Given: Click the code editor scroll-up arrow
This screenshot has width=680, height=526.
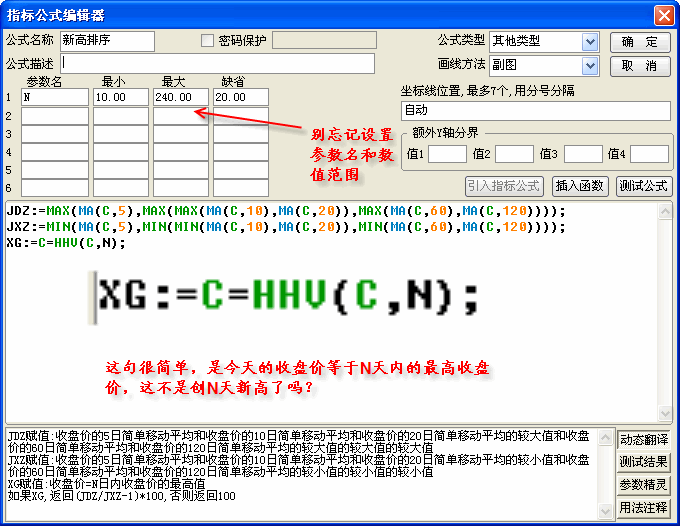Looking at the screenshot, I should click(x=665, y=212).
